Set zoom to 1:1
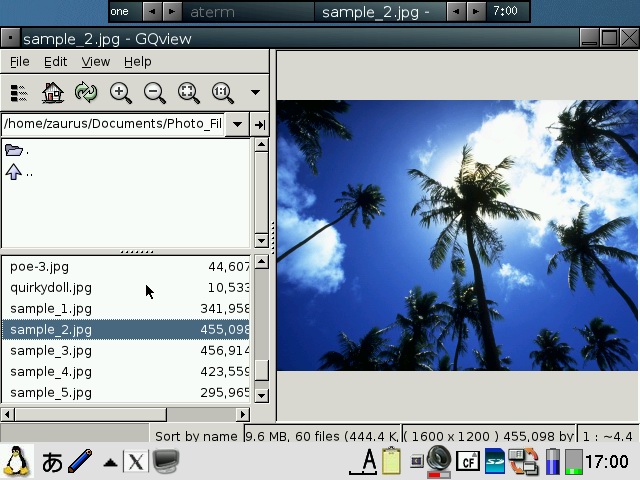This screenshot has width=640, height=480. pyautogui.click(x=222, y=93)
